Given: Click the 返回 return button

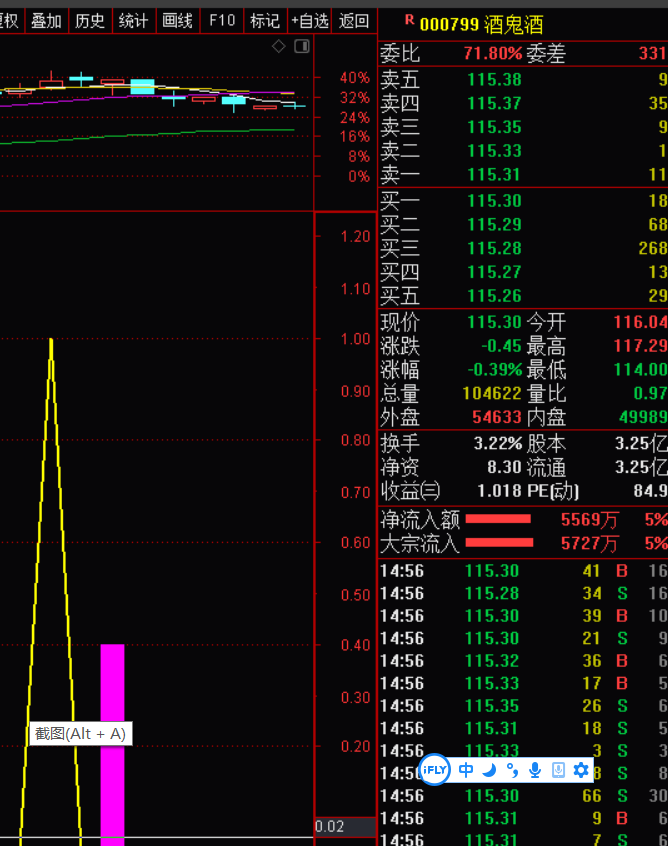Looking at the screenshot, I should (354, 21).
